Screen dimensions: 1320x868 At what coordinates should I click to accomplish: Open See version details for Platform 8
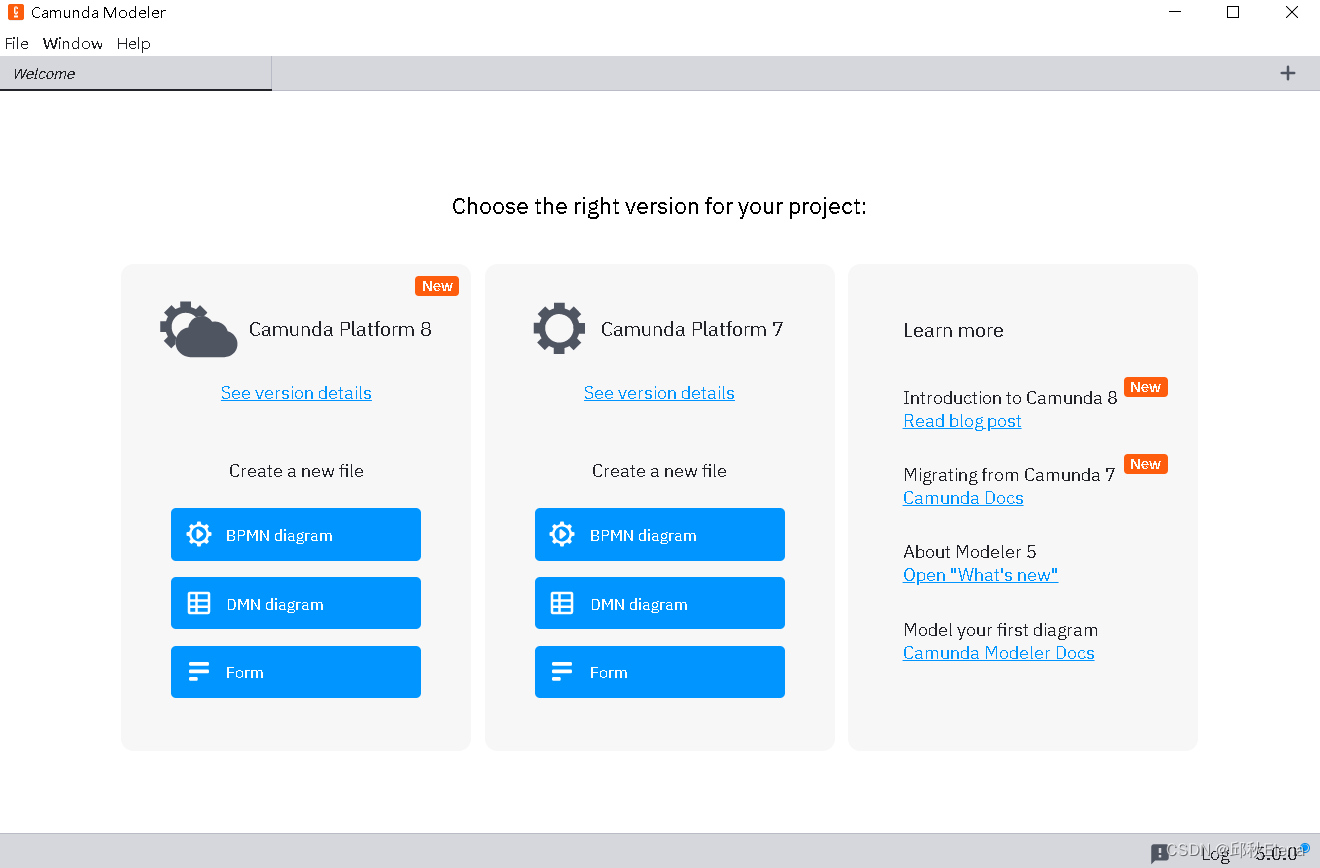coord(296,393)
